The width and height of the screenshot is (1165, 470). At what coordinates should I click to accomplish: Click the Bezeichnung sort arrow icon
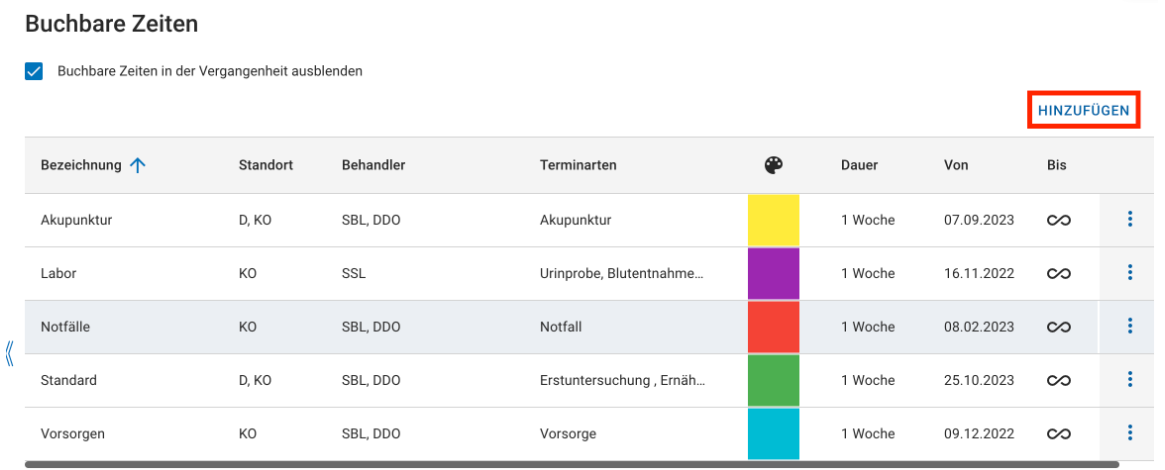pos(138,165)
